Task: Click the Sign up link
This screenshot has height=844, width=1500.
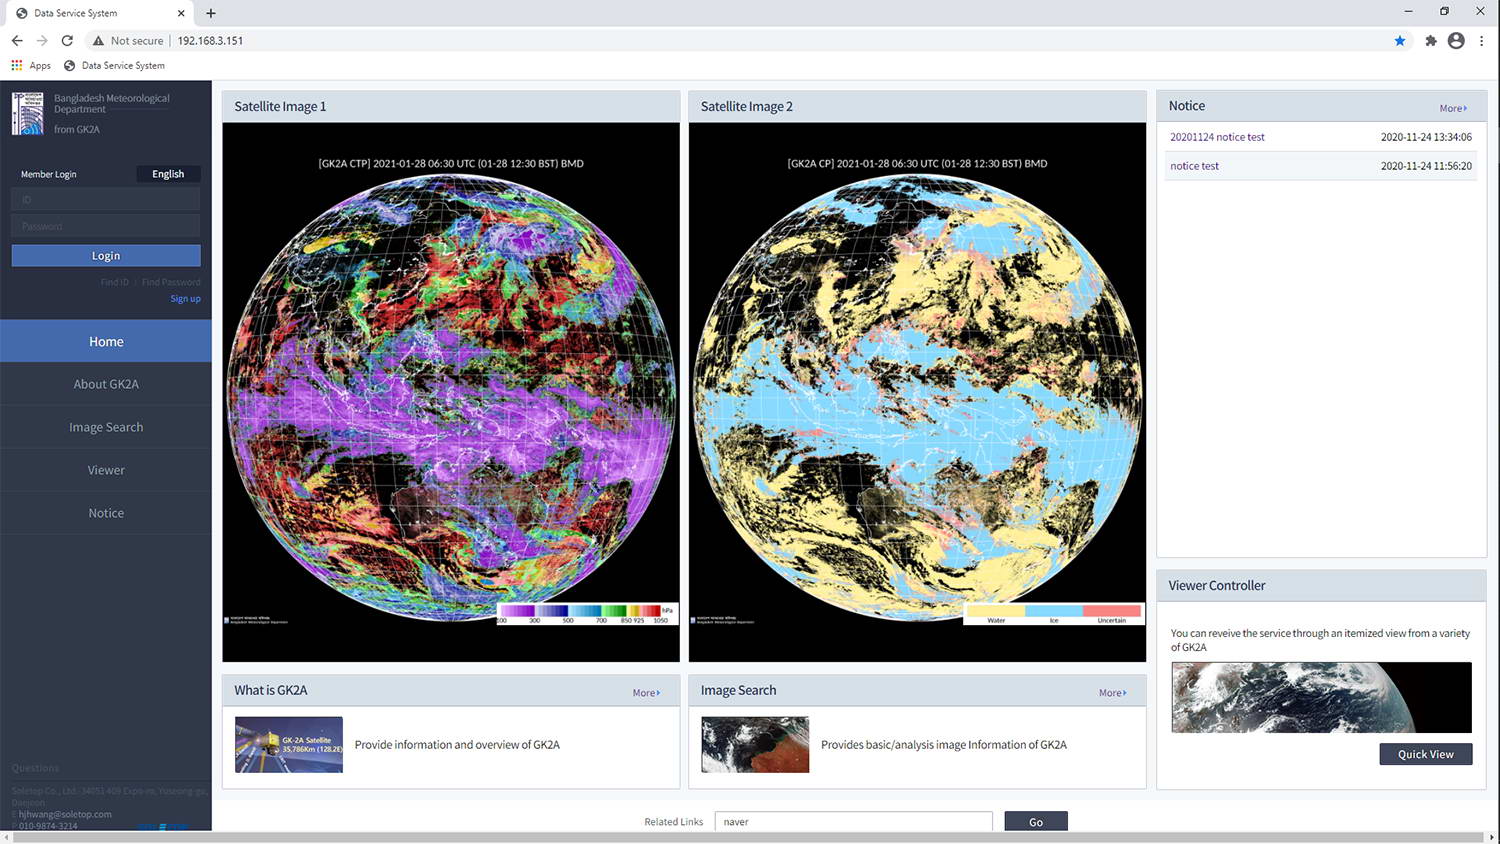Action: click(x=185, y=299)
